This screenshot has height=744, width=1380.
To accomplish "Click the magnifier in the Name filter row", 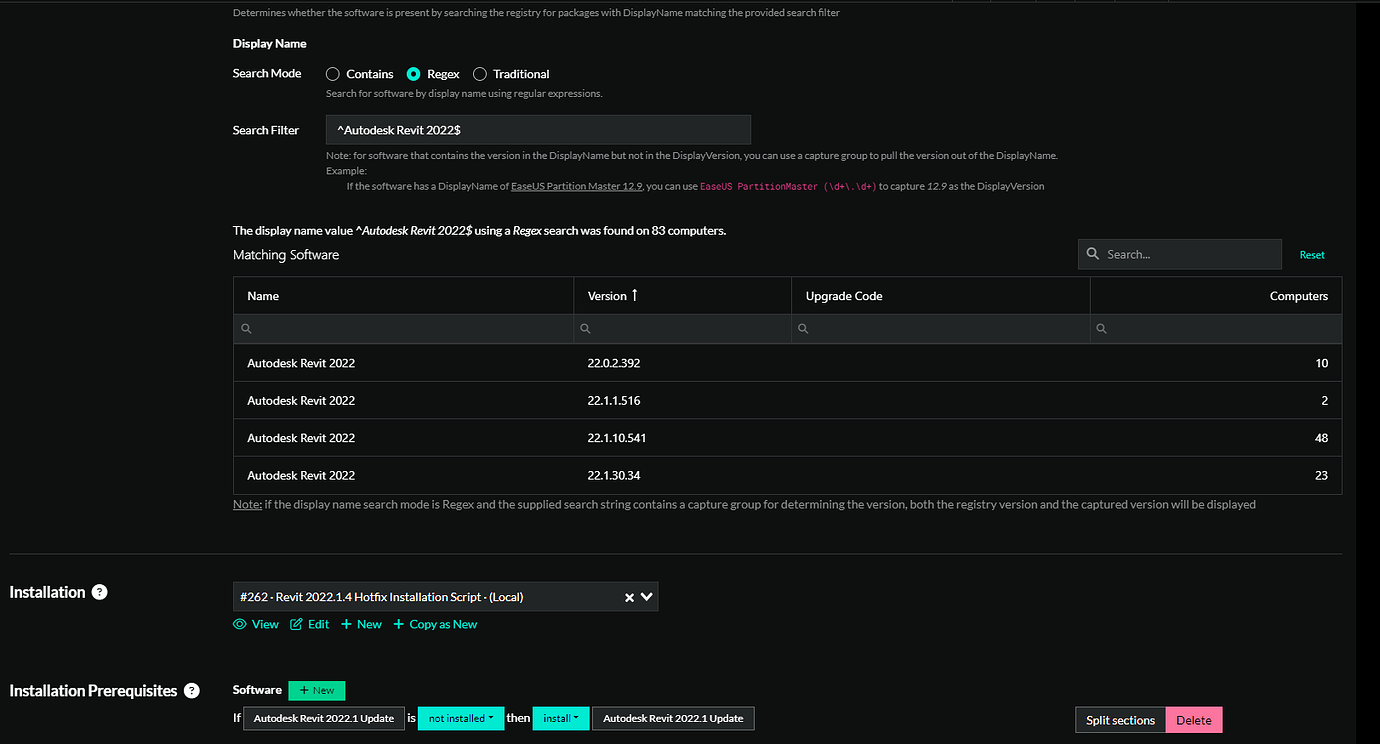I will click(246, 328).
